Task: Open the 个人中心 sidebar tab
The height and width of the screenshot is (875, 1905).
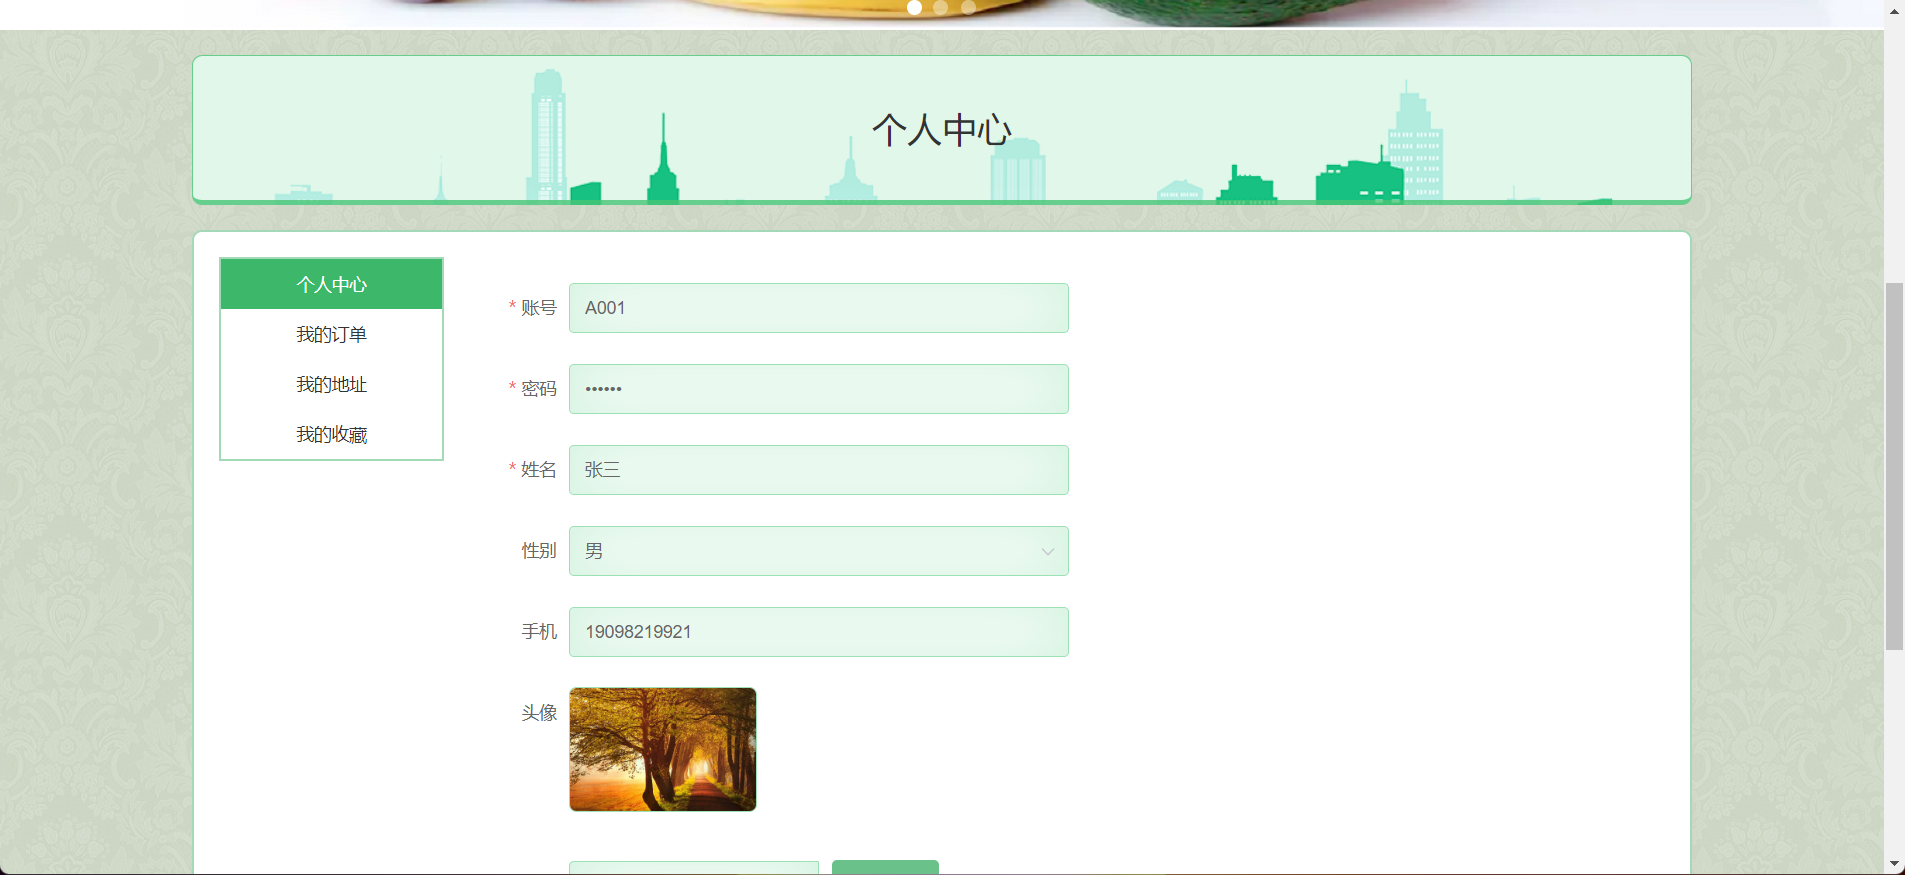Action: [331, 284]
